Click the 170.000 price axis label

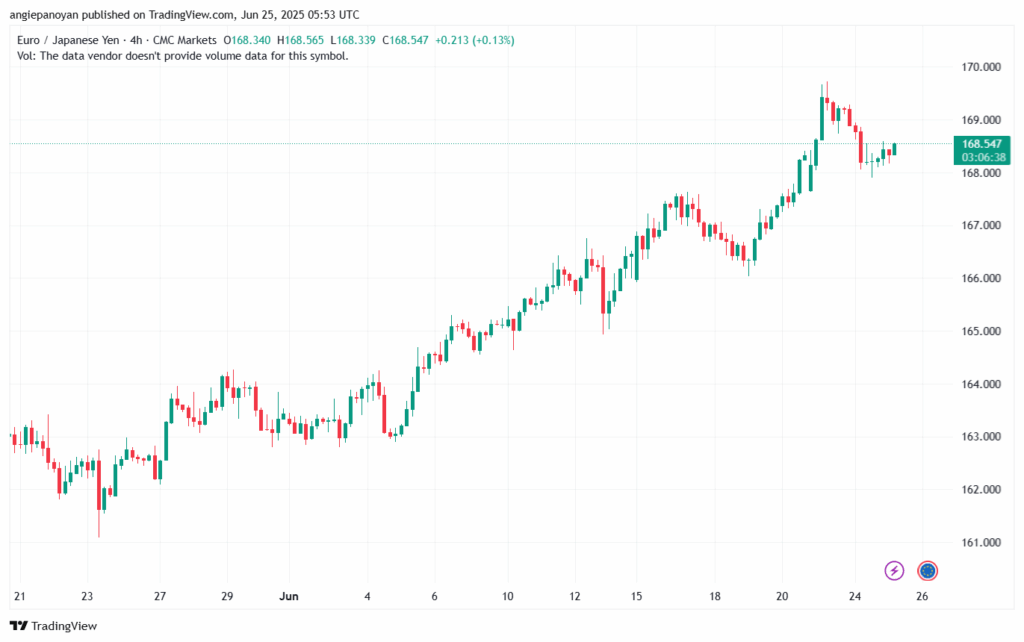[x=980, y=67]
